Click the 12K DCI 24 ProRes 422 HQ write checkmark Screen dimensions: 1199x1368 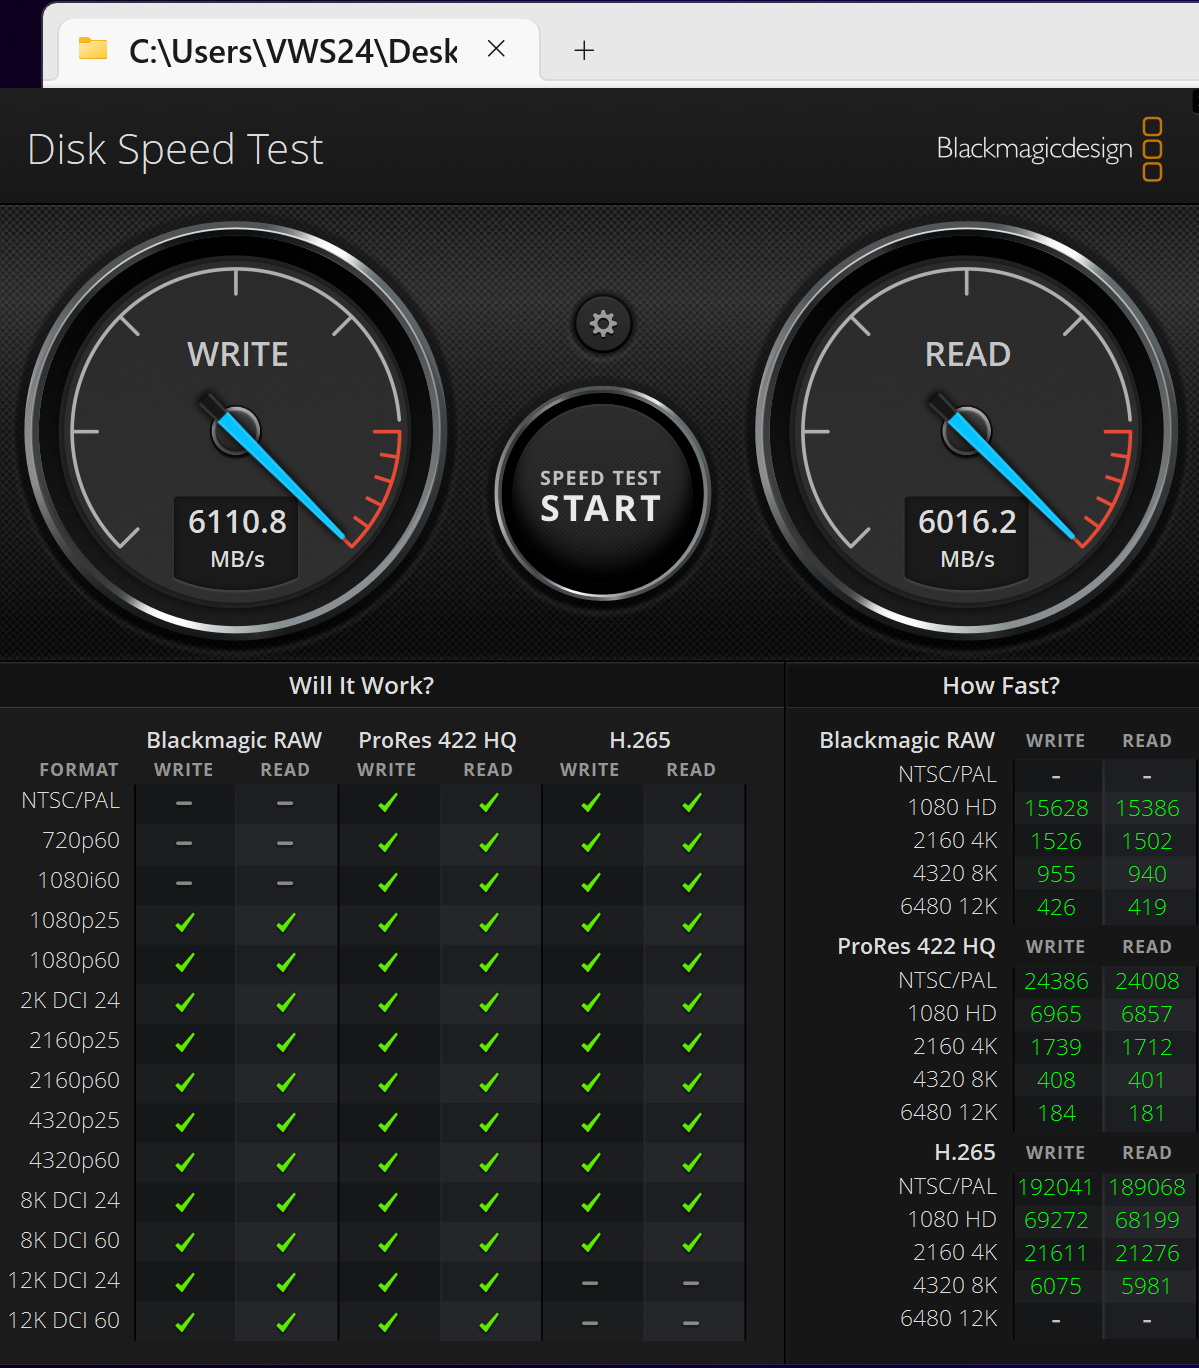tap(388, 1283)
